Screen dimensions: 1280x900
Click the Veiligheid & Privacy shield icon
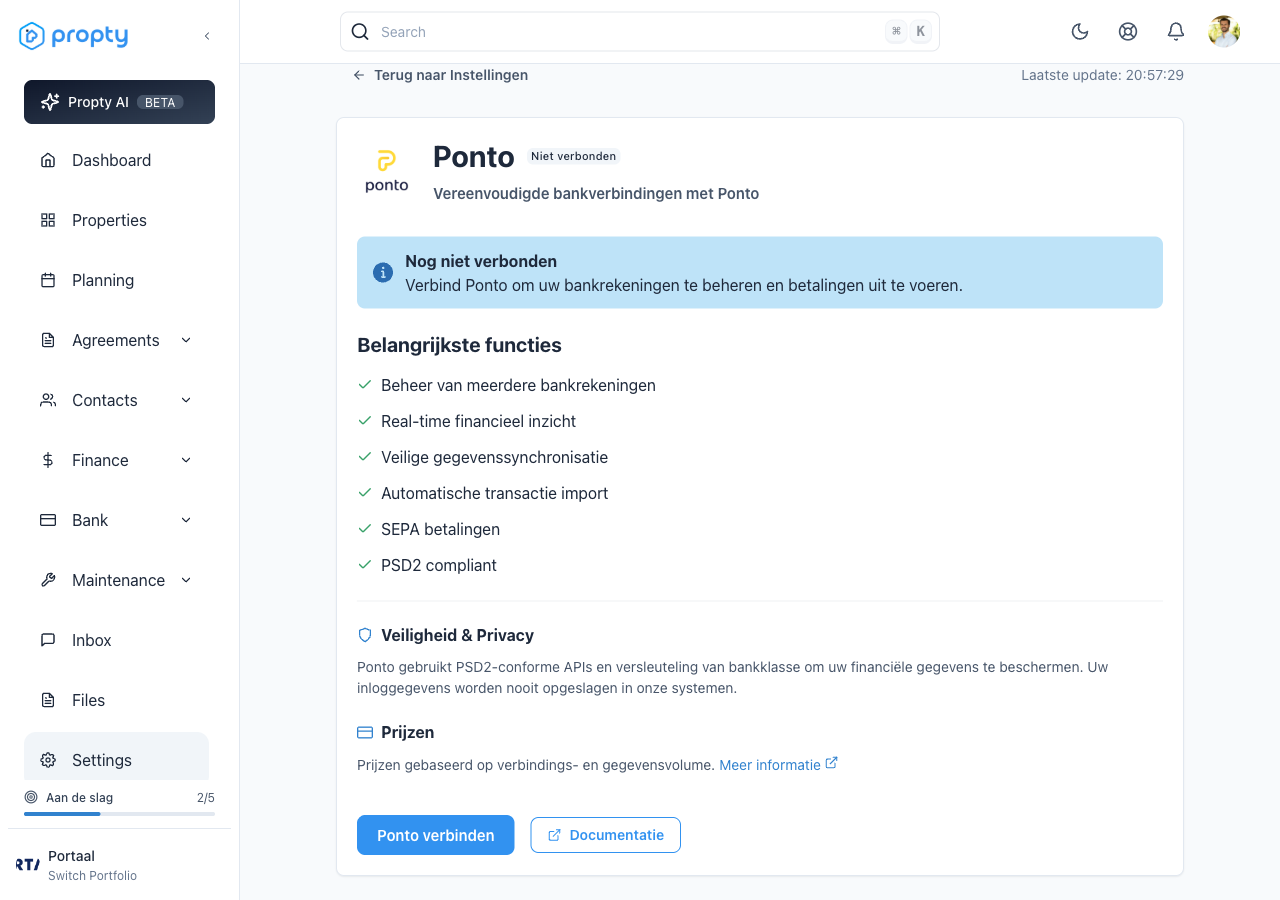[x=365, y=635]
